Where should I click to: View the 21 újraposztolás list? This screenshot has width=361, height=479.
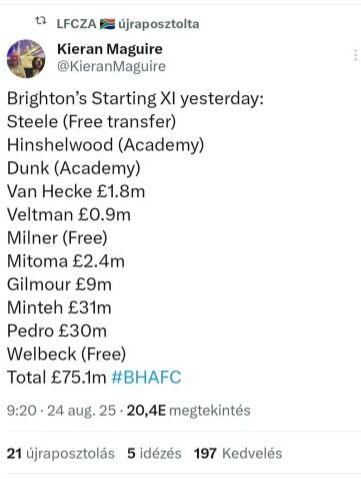click(x=61, y=453)
